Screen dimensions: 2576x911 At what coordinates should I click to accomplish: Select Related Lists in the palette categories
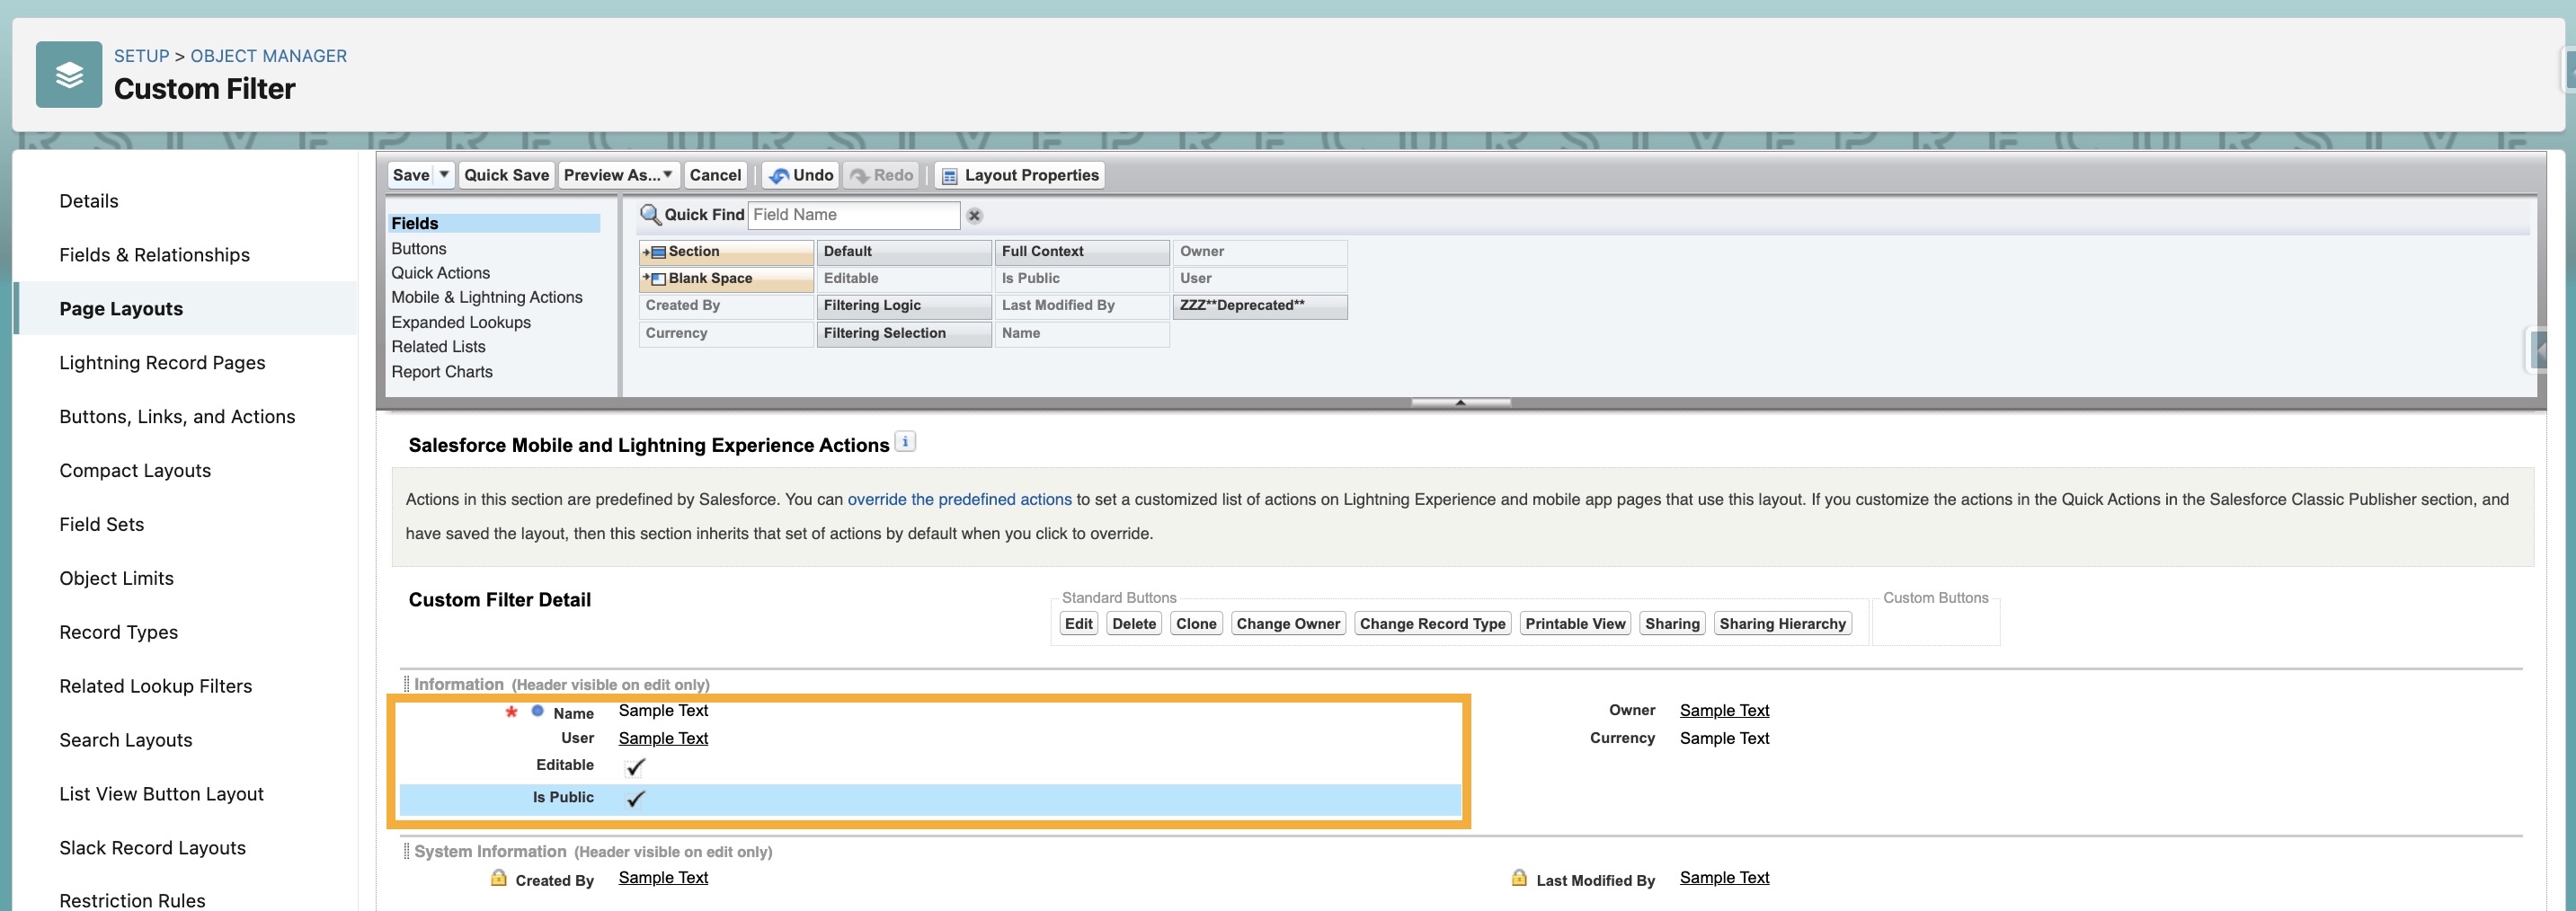(x=438, y=347)
